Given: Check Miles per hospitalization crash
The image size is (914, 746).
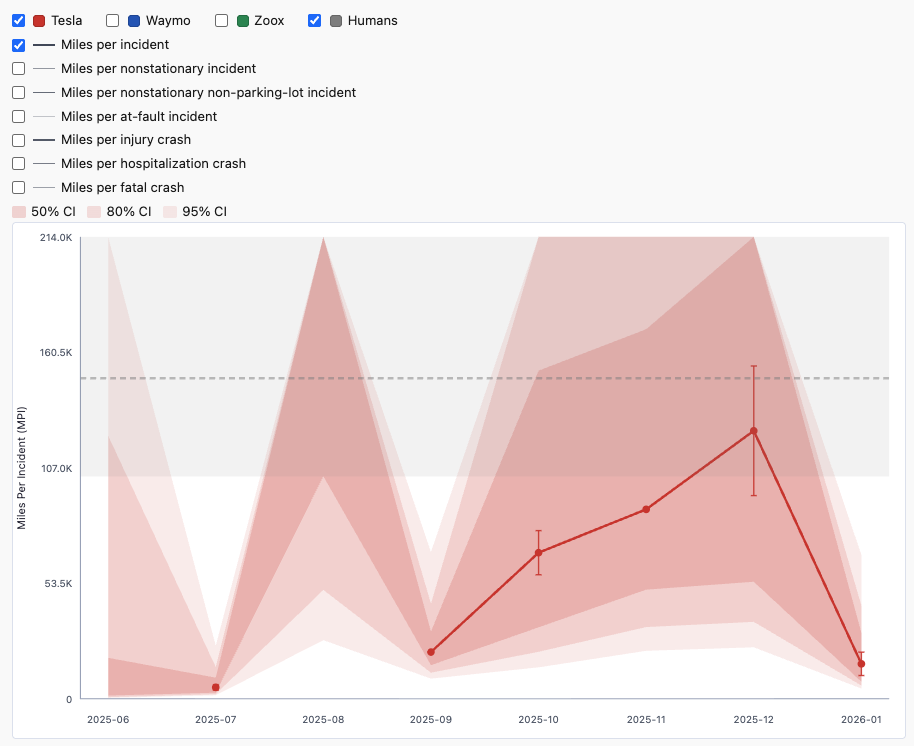Looking at the screenshot, I should [x=18, y=164].
